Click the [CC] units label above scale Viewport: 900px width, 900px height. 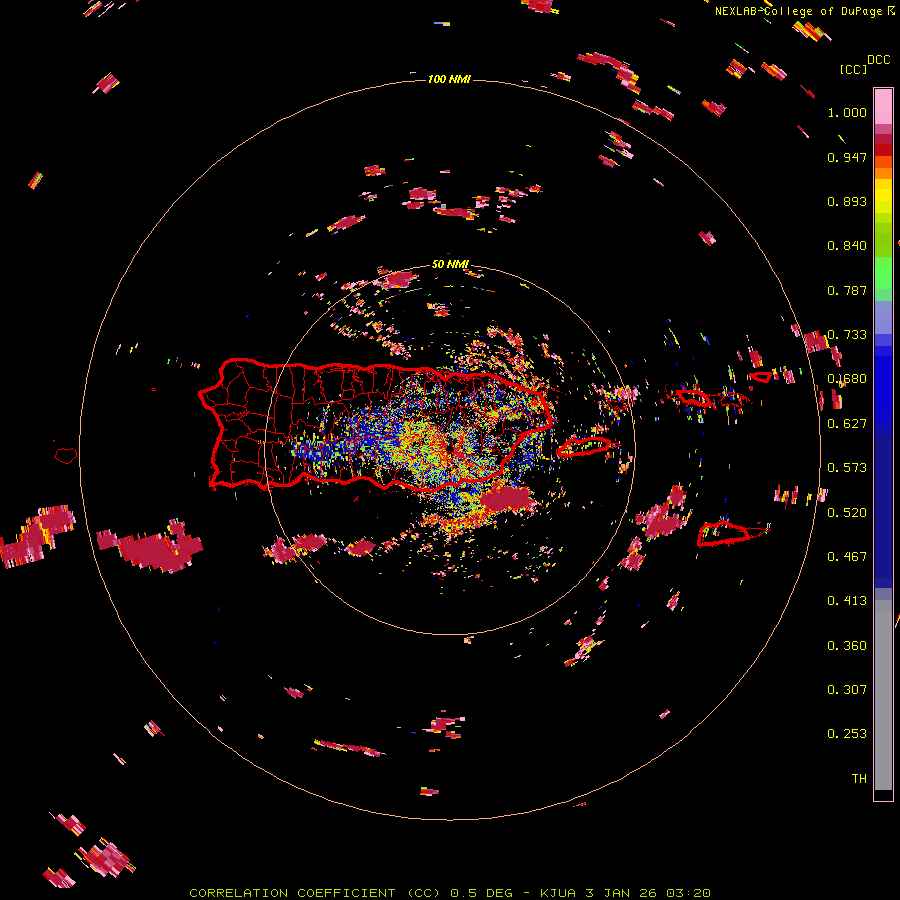tap(853, 69)
